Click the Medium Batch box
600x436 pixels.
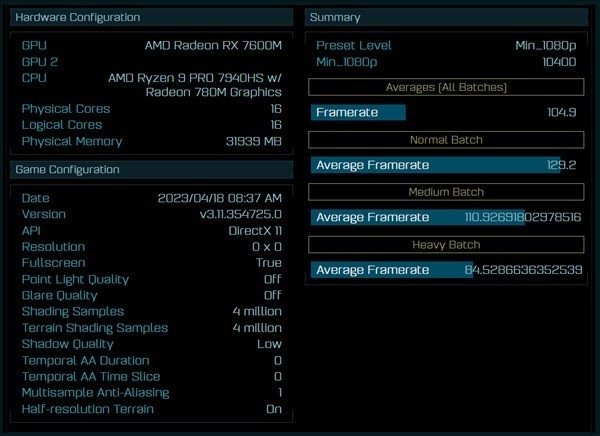pyautogui.click(x=446, y=192)
